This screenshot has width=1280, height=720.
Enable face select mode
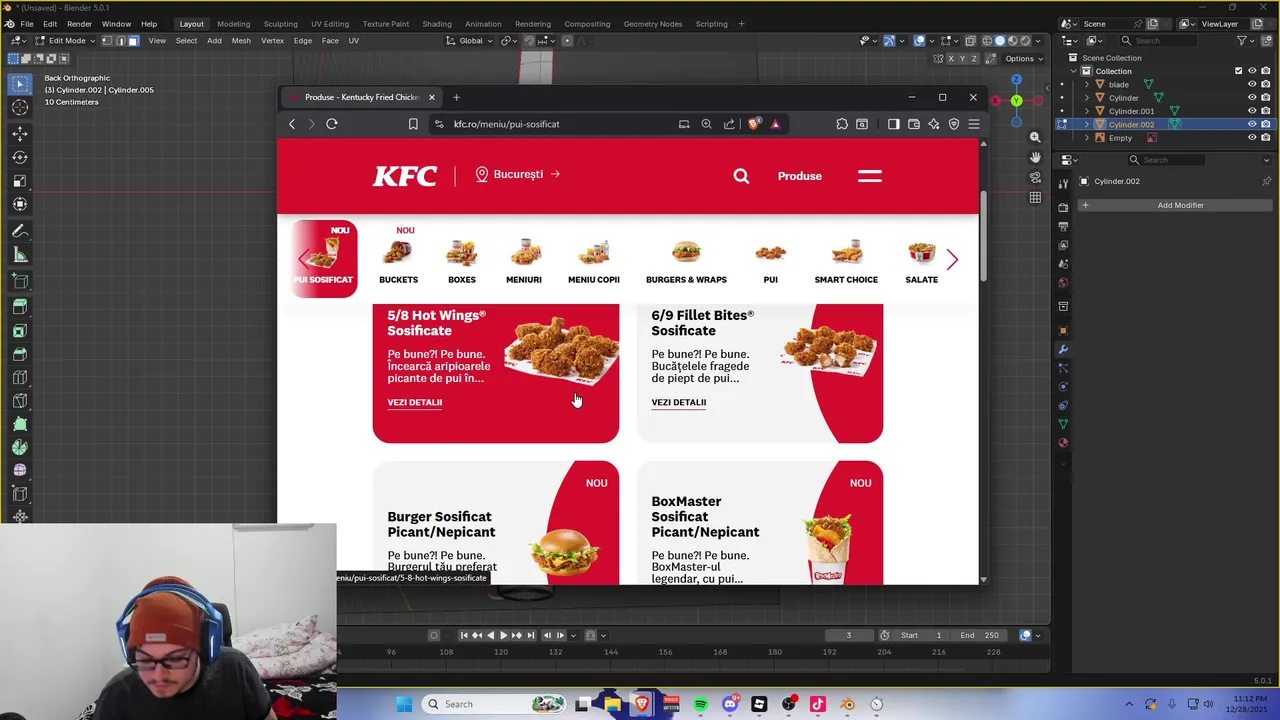(133, 41)
